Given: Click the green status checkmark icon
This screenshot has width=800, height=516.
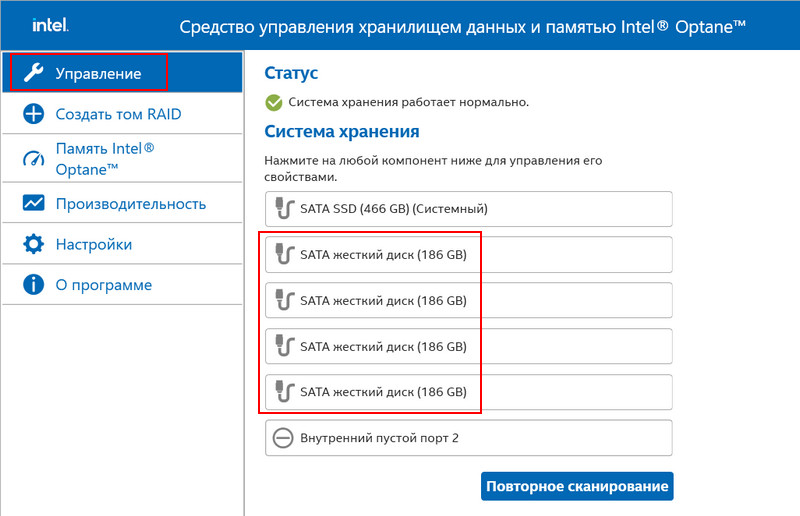Looking at the screenshot, I should pos(274,103).
